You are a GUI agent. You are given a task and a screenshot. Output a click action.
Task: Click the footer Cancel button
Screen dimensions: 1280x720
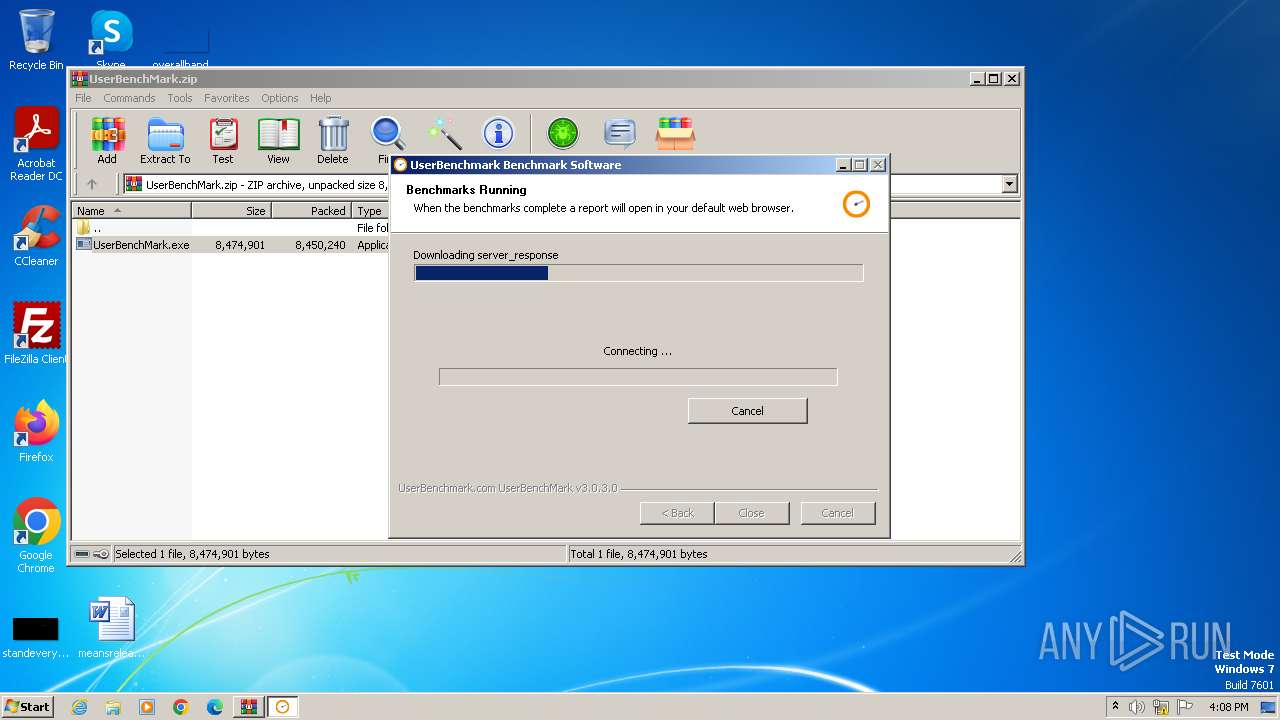[x=837, y=513]
